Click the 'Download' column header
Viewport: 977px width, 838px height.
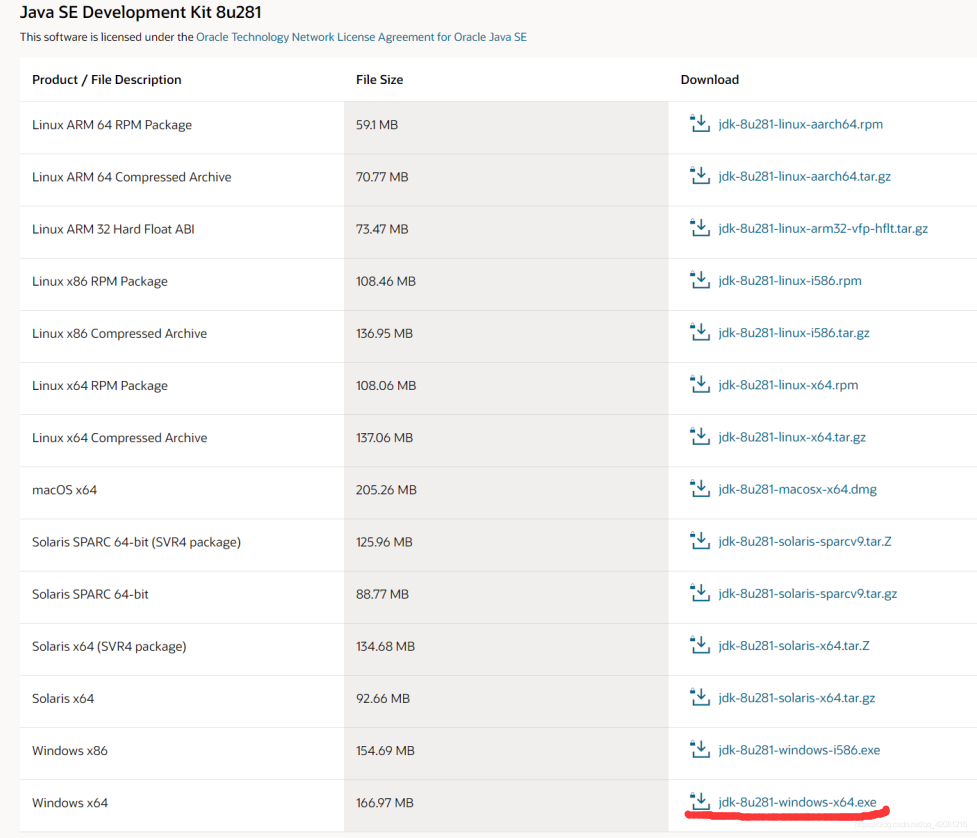click(710, 80)
